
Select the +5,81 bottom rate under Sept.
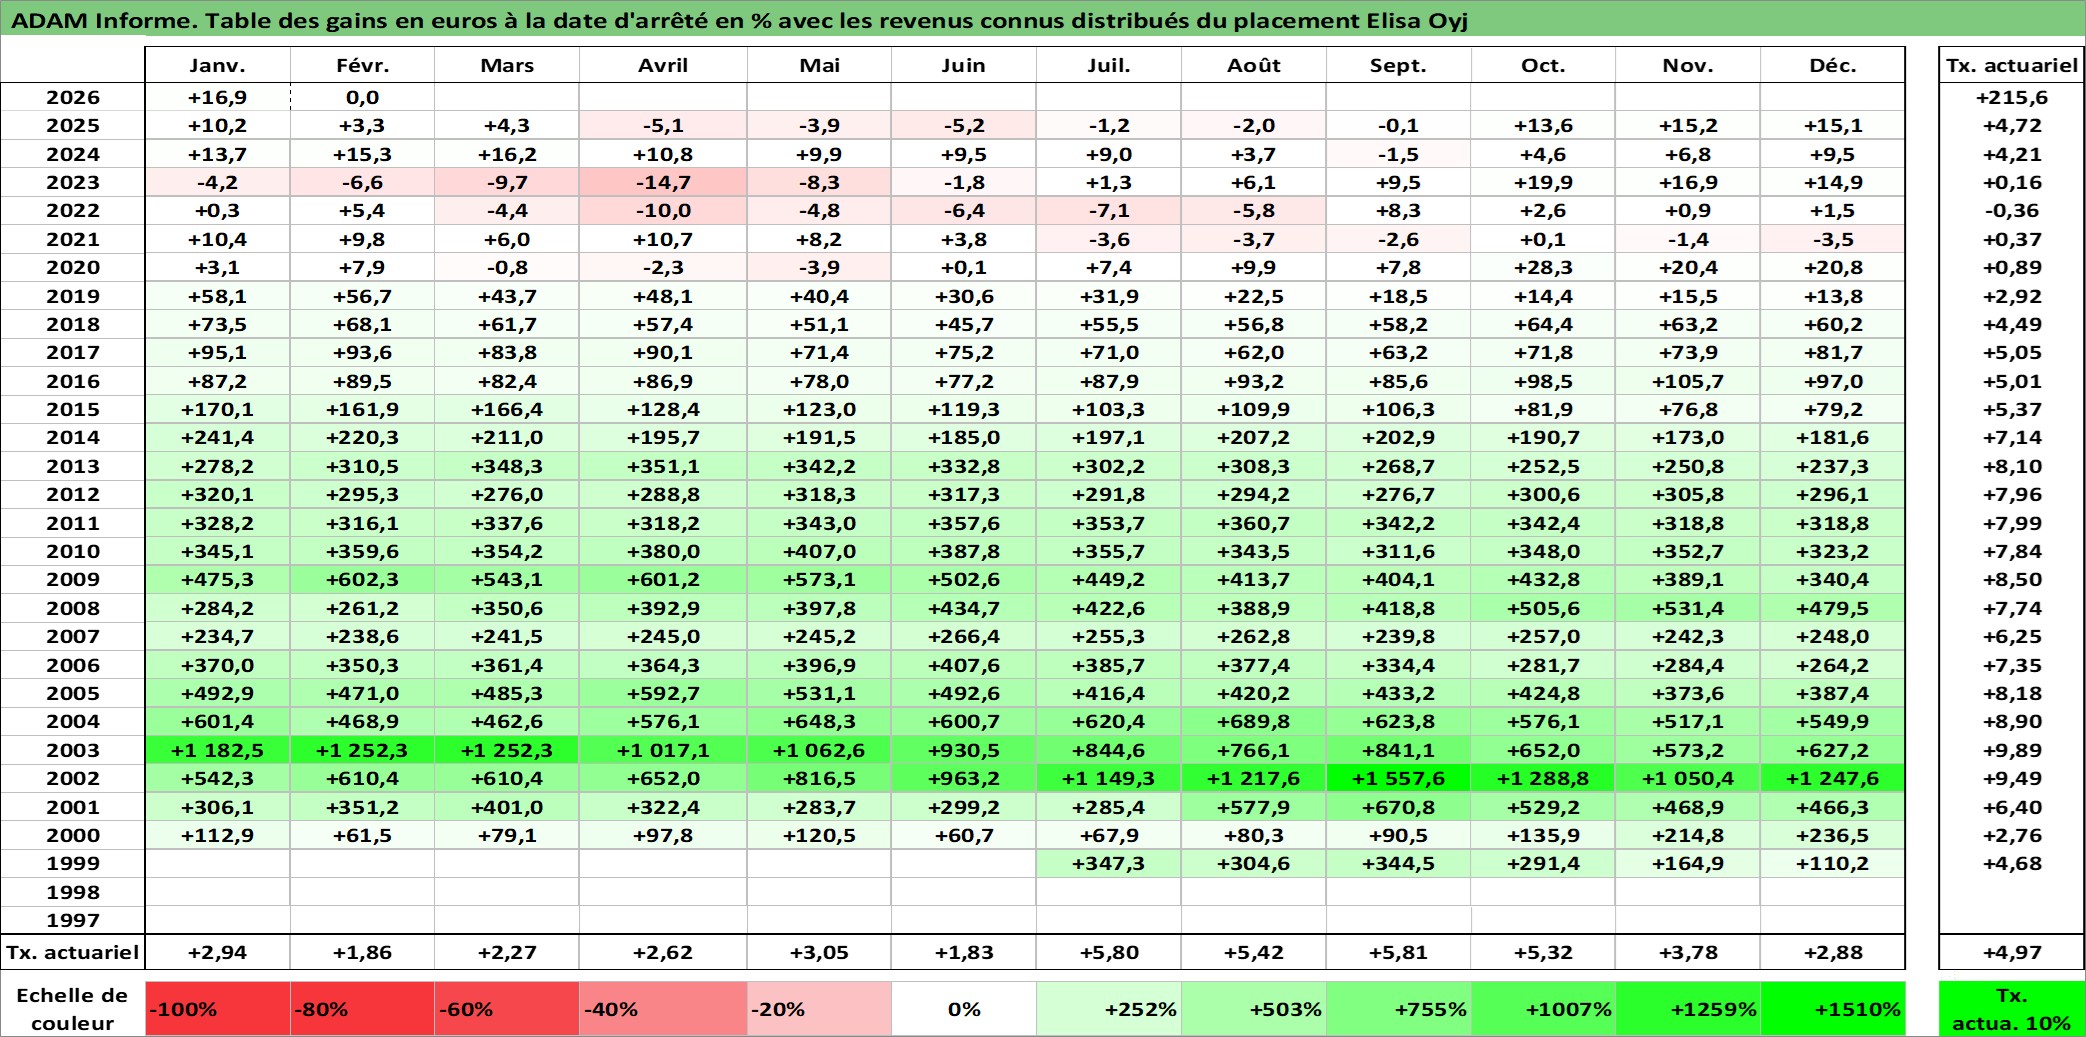[1398, 952]
